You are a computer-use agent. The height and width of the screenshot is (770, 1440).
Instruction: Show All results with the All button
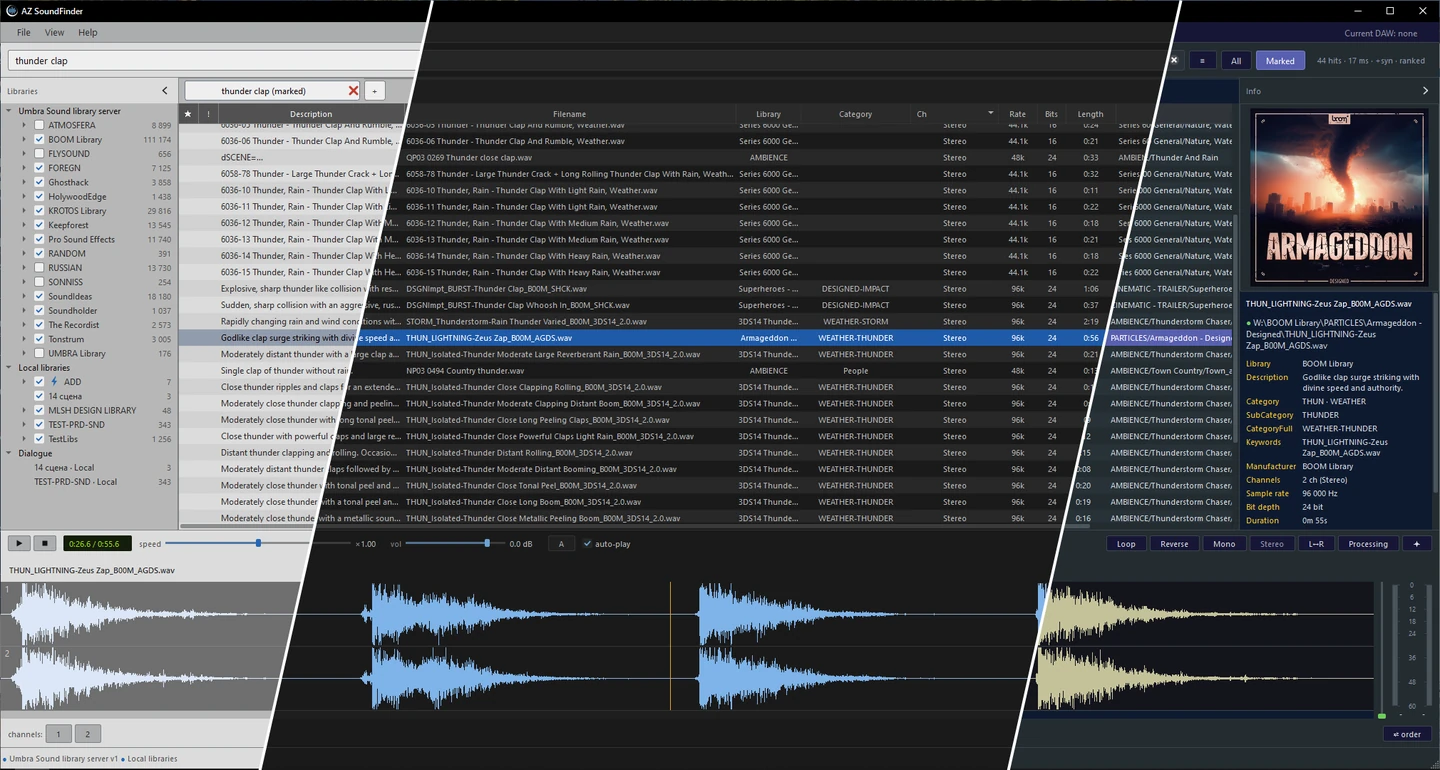click(x=1236, y=61)
